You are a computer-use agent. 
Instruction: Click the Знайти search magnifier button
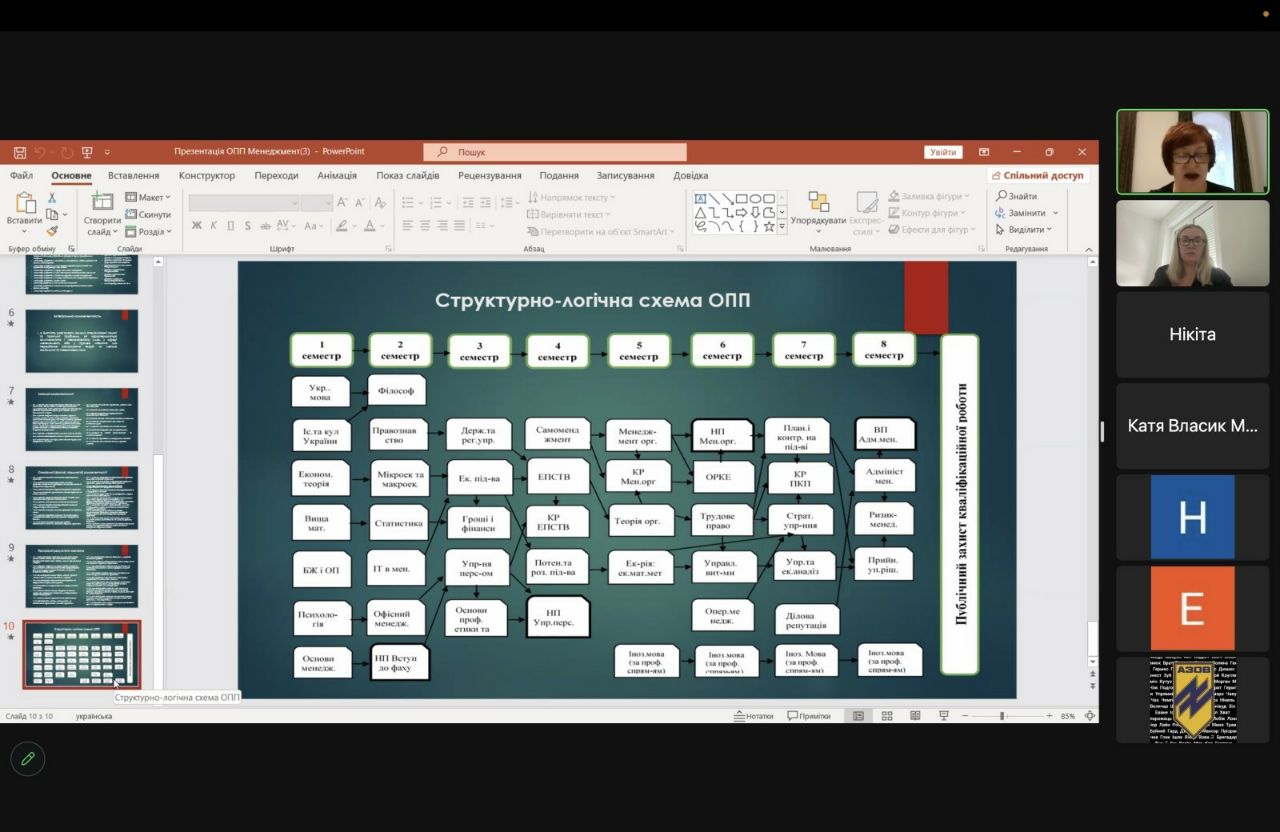1016,196
